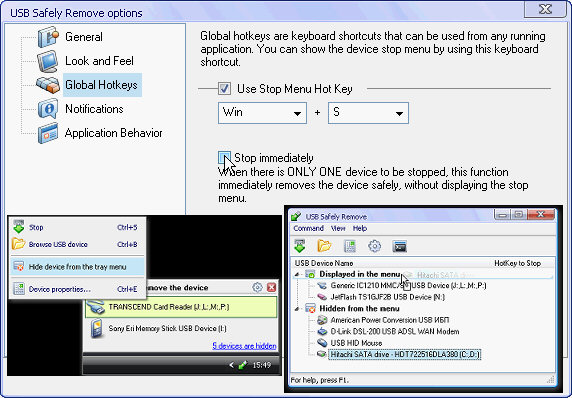The width and height of the screenshot is (572, 398).
Task: Click the Application Behavior window icon
Action: [x=48, y=133]
